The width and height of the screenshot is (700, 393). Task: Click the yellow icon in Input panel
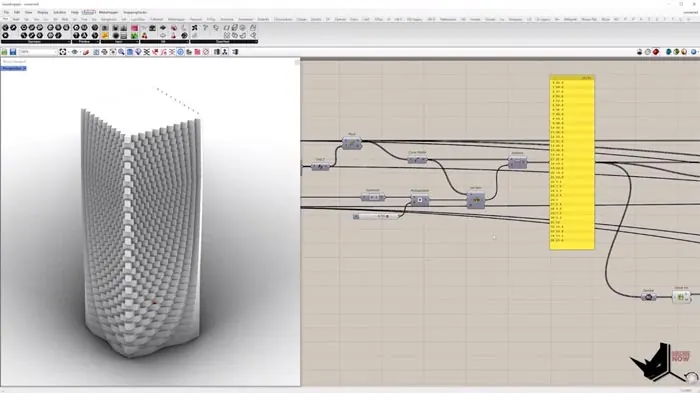pyautogui.click(x=105, y=36)
